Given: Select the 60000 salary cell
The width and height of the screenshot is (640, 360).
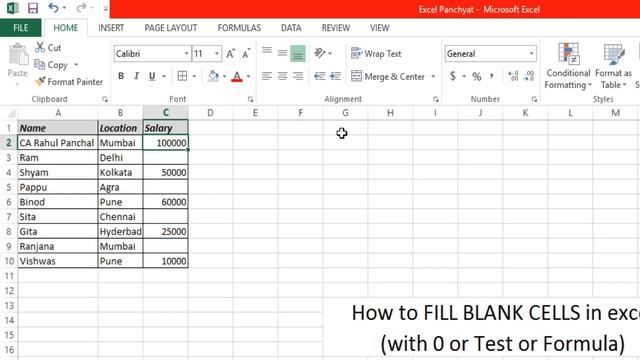Looking at the screenshot, I should pos(165,202).
